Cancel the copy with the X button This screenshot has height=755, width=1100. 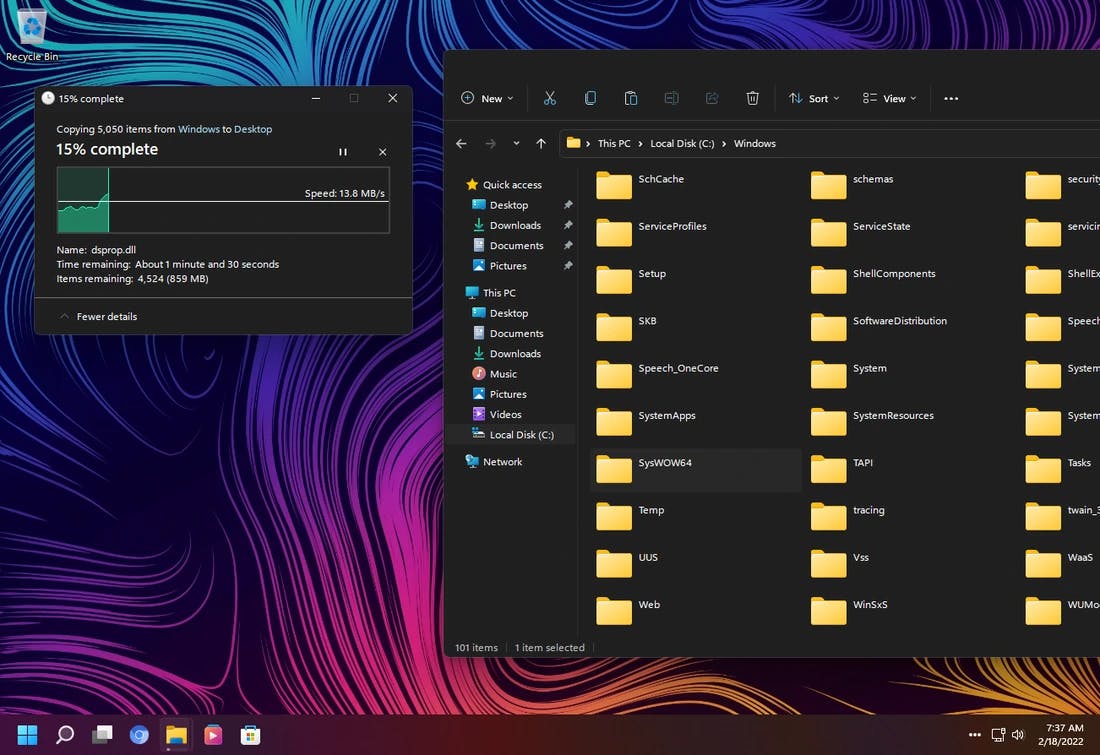click(382, 152)
